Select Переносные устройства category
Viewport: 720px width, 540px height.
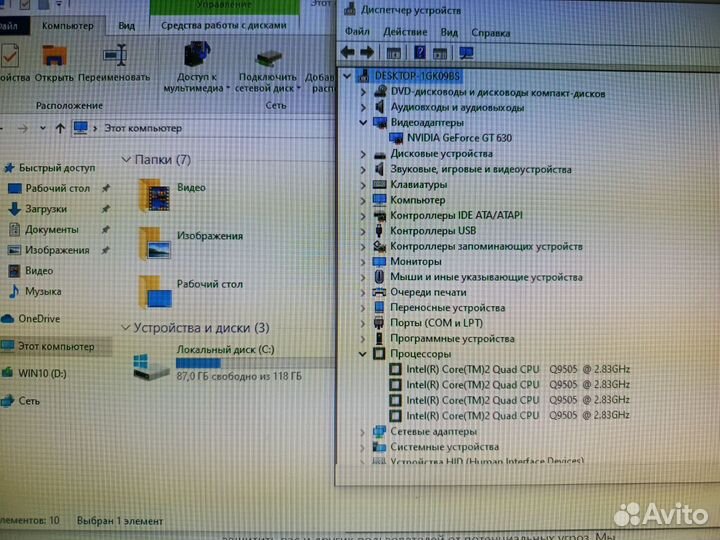coord(447,308)
